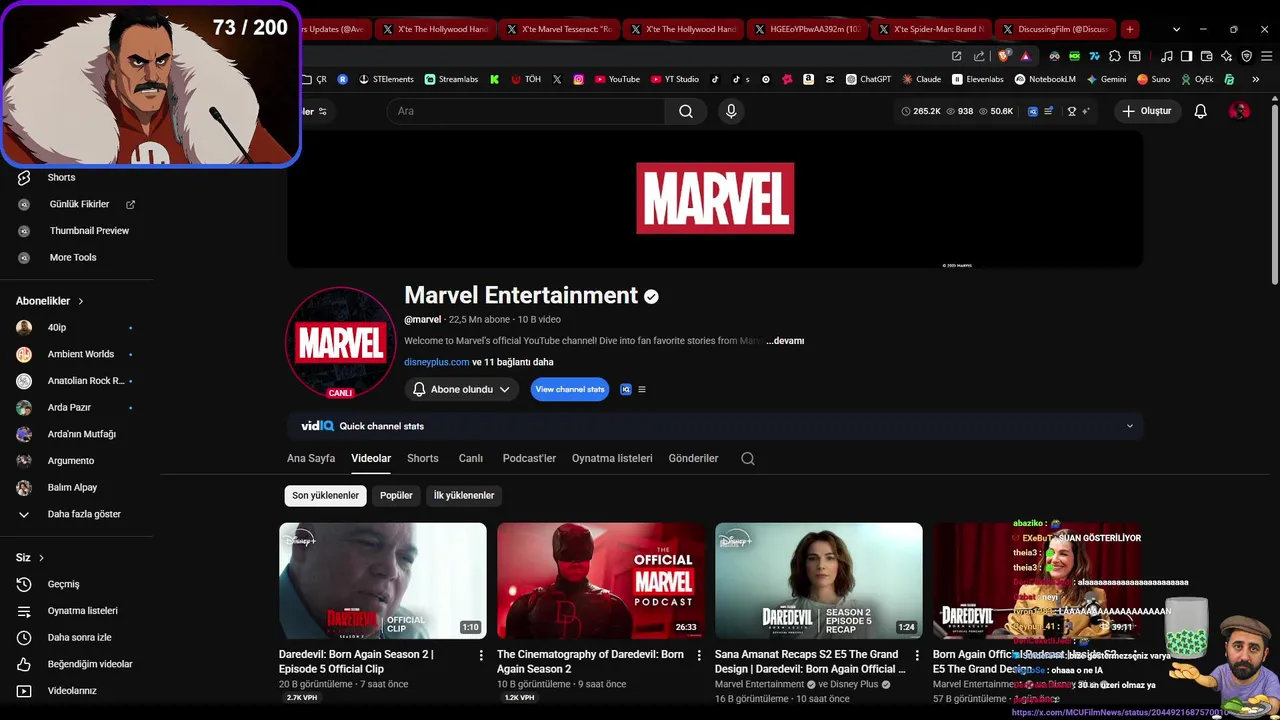This screenshot has width=1280, height=720.
Task: Open the Elevenlabs bookmark
Action: (x=978, y=79)
